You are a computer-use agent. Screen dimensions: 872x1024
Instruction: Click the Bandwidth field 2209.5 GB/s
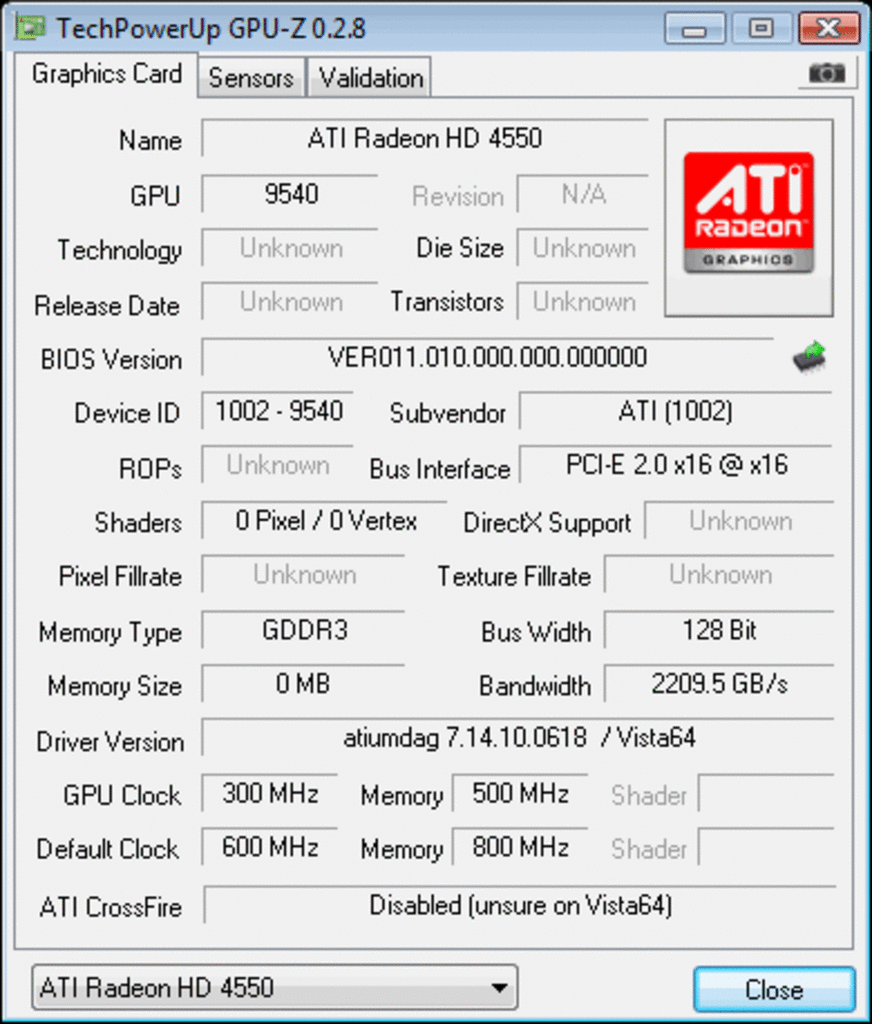point(719,684)
